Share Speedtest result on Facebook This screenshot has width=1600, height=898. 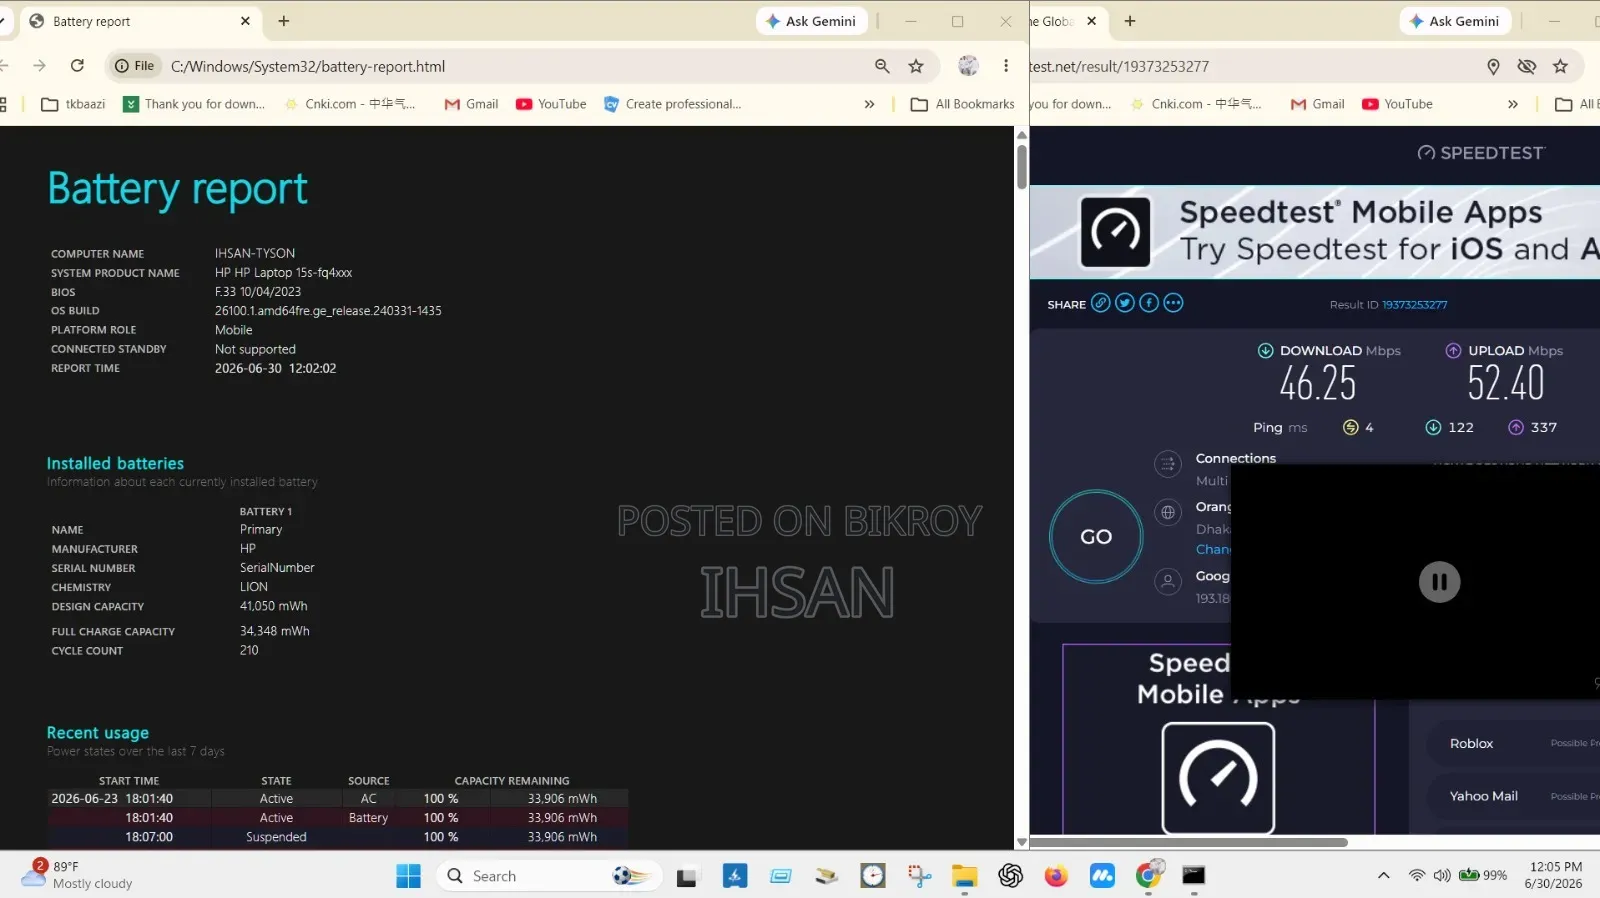pyautogui.click(x=1149, y=303)
